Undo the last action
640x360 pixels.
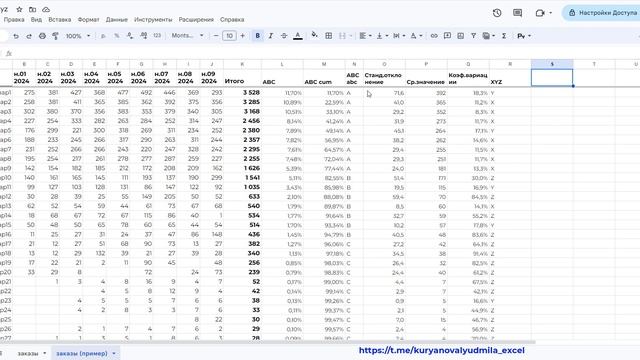[16, 36]
